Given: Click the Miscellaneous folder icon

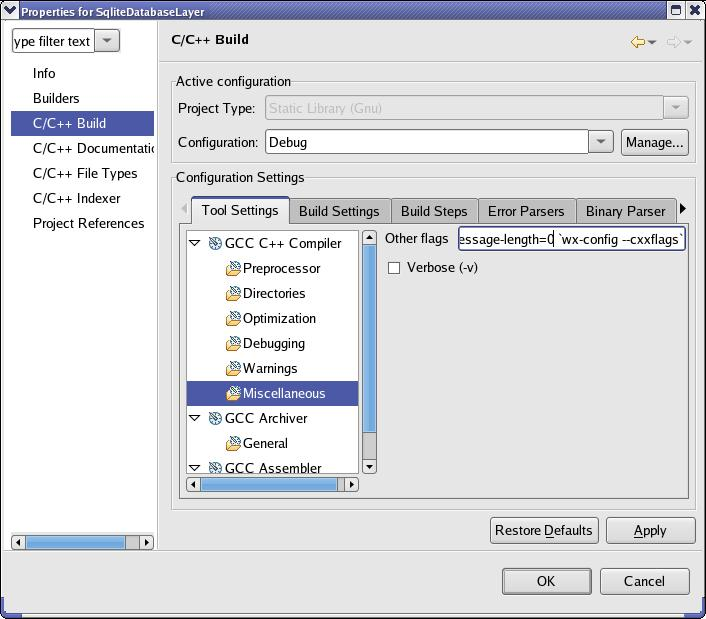Looking at the screenshot, I should point(233,393).
